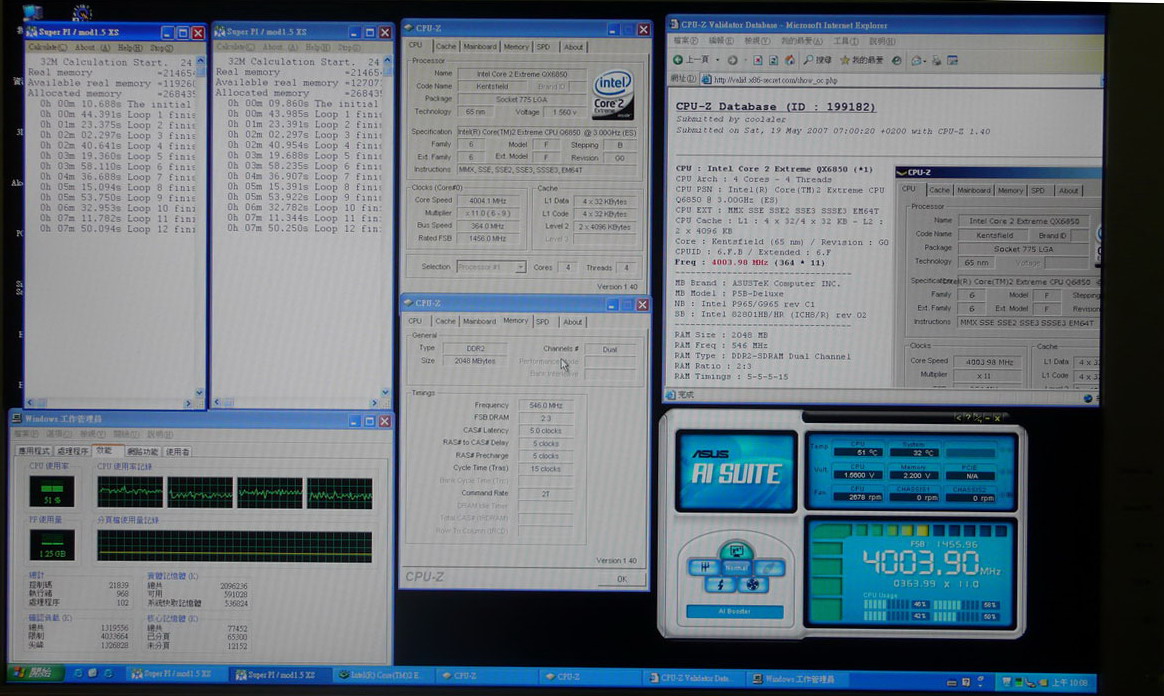Switch to the SPD tab in CPU-Z memory window
This screenshot has height=696, width=1164.
[x=542, y=321]
